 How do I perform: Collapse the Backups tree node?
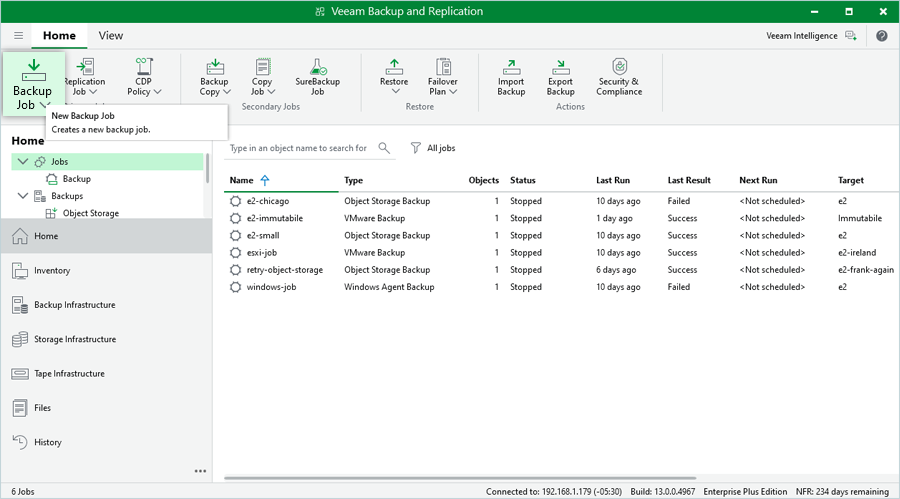(23, 196)
